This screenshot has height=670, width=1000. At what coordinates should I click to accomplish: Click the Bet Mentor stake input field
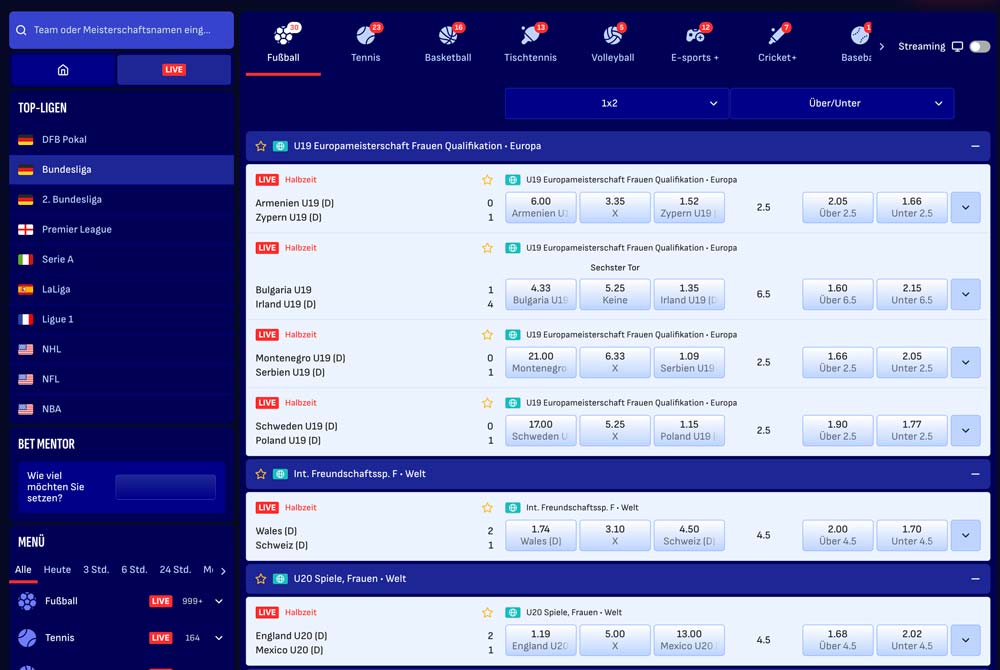[x=165, y=489]
